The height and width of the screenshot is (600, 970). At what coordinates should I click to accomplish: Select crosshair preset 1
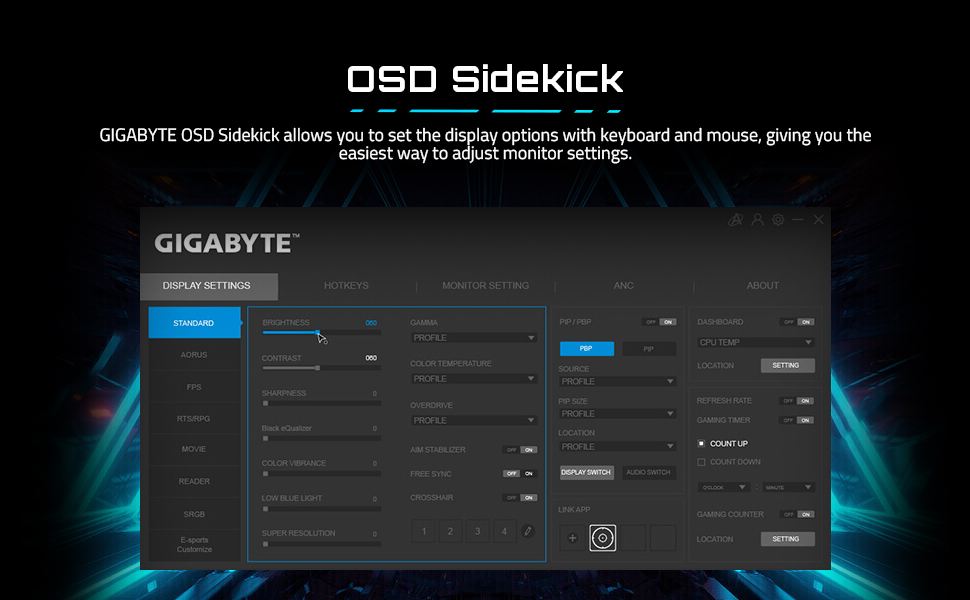click(424, 531)
